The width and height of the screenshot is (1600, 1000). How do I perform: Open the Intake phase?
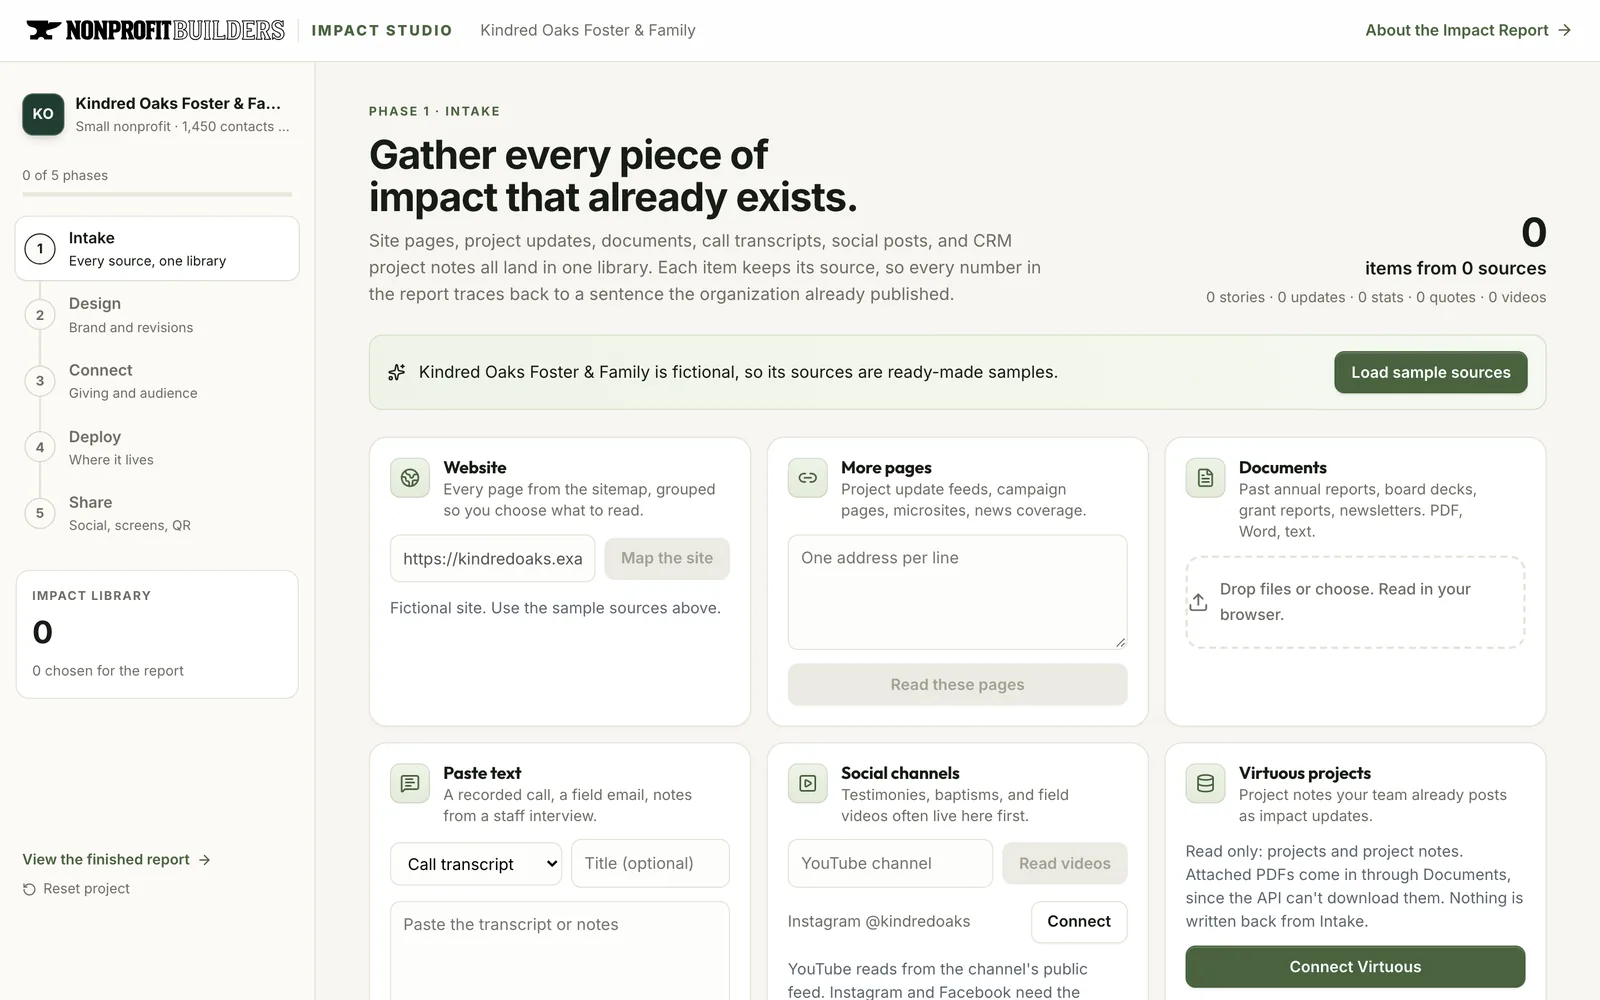157,249
